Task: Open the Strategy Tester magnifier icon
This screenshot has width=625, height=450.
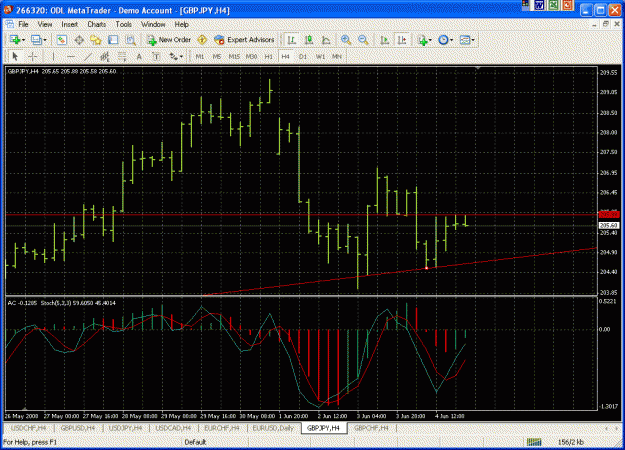Action: tap(130, 40)
